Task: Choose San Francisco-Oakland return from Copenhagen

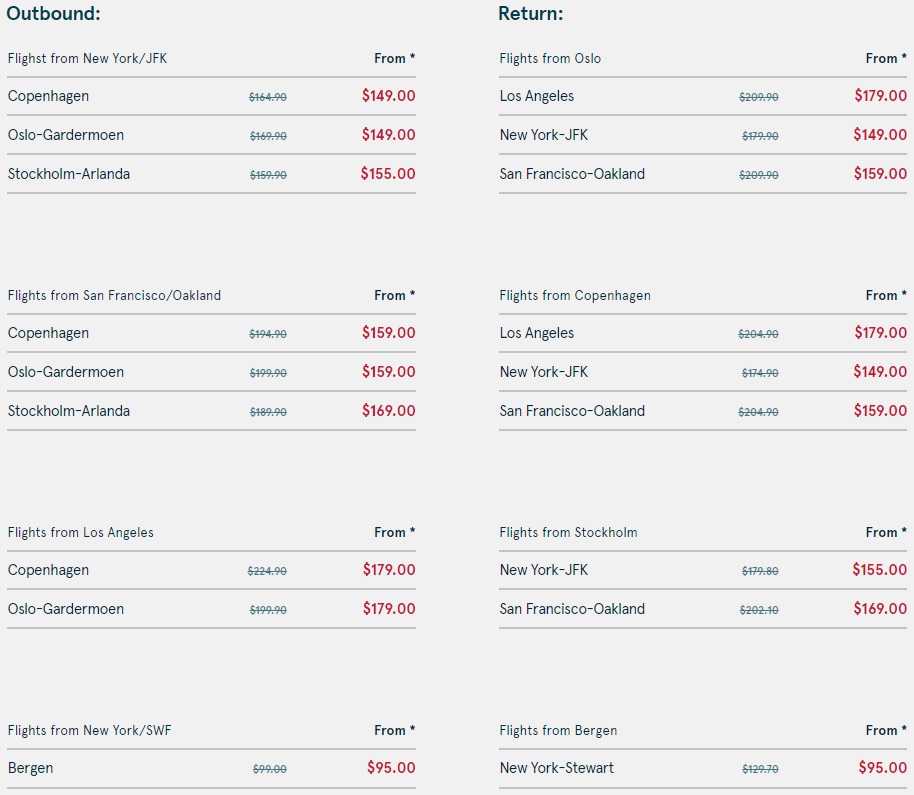Action: pos(572,411)
